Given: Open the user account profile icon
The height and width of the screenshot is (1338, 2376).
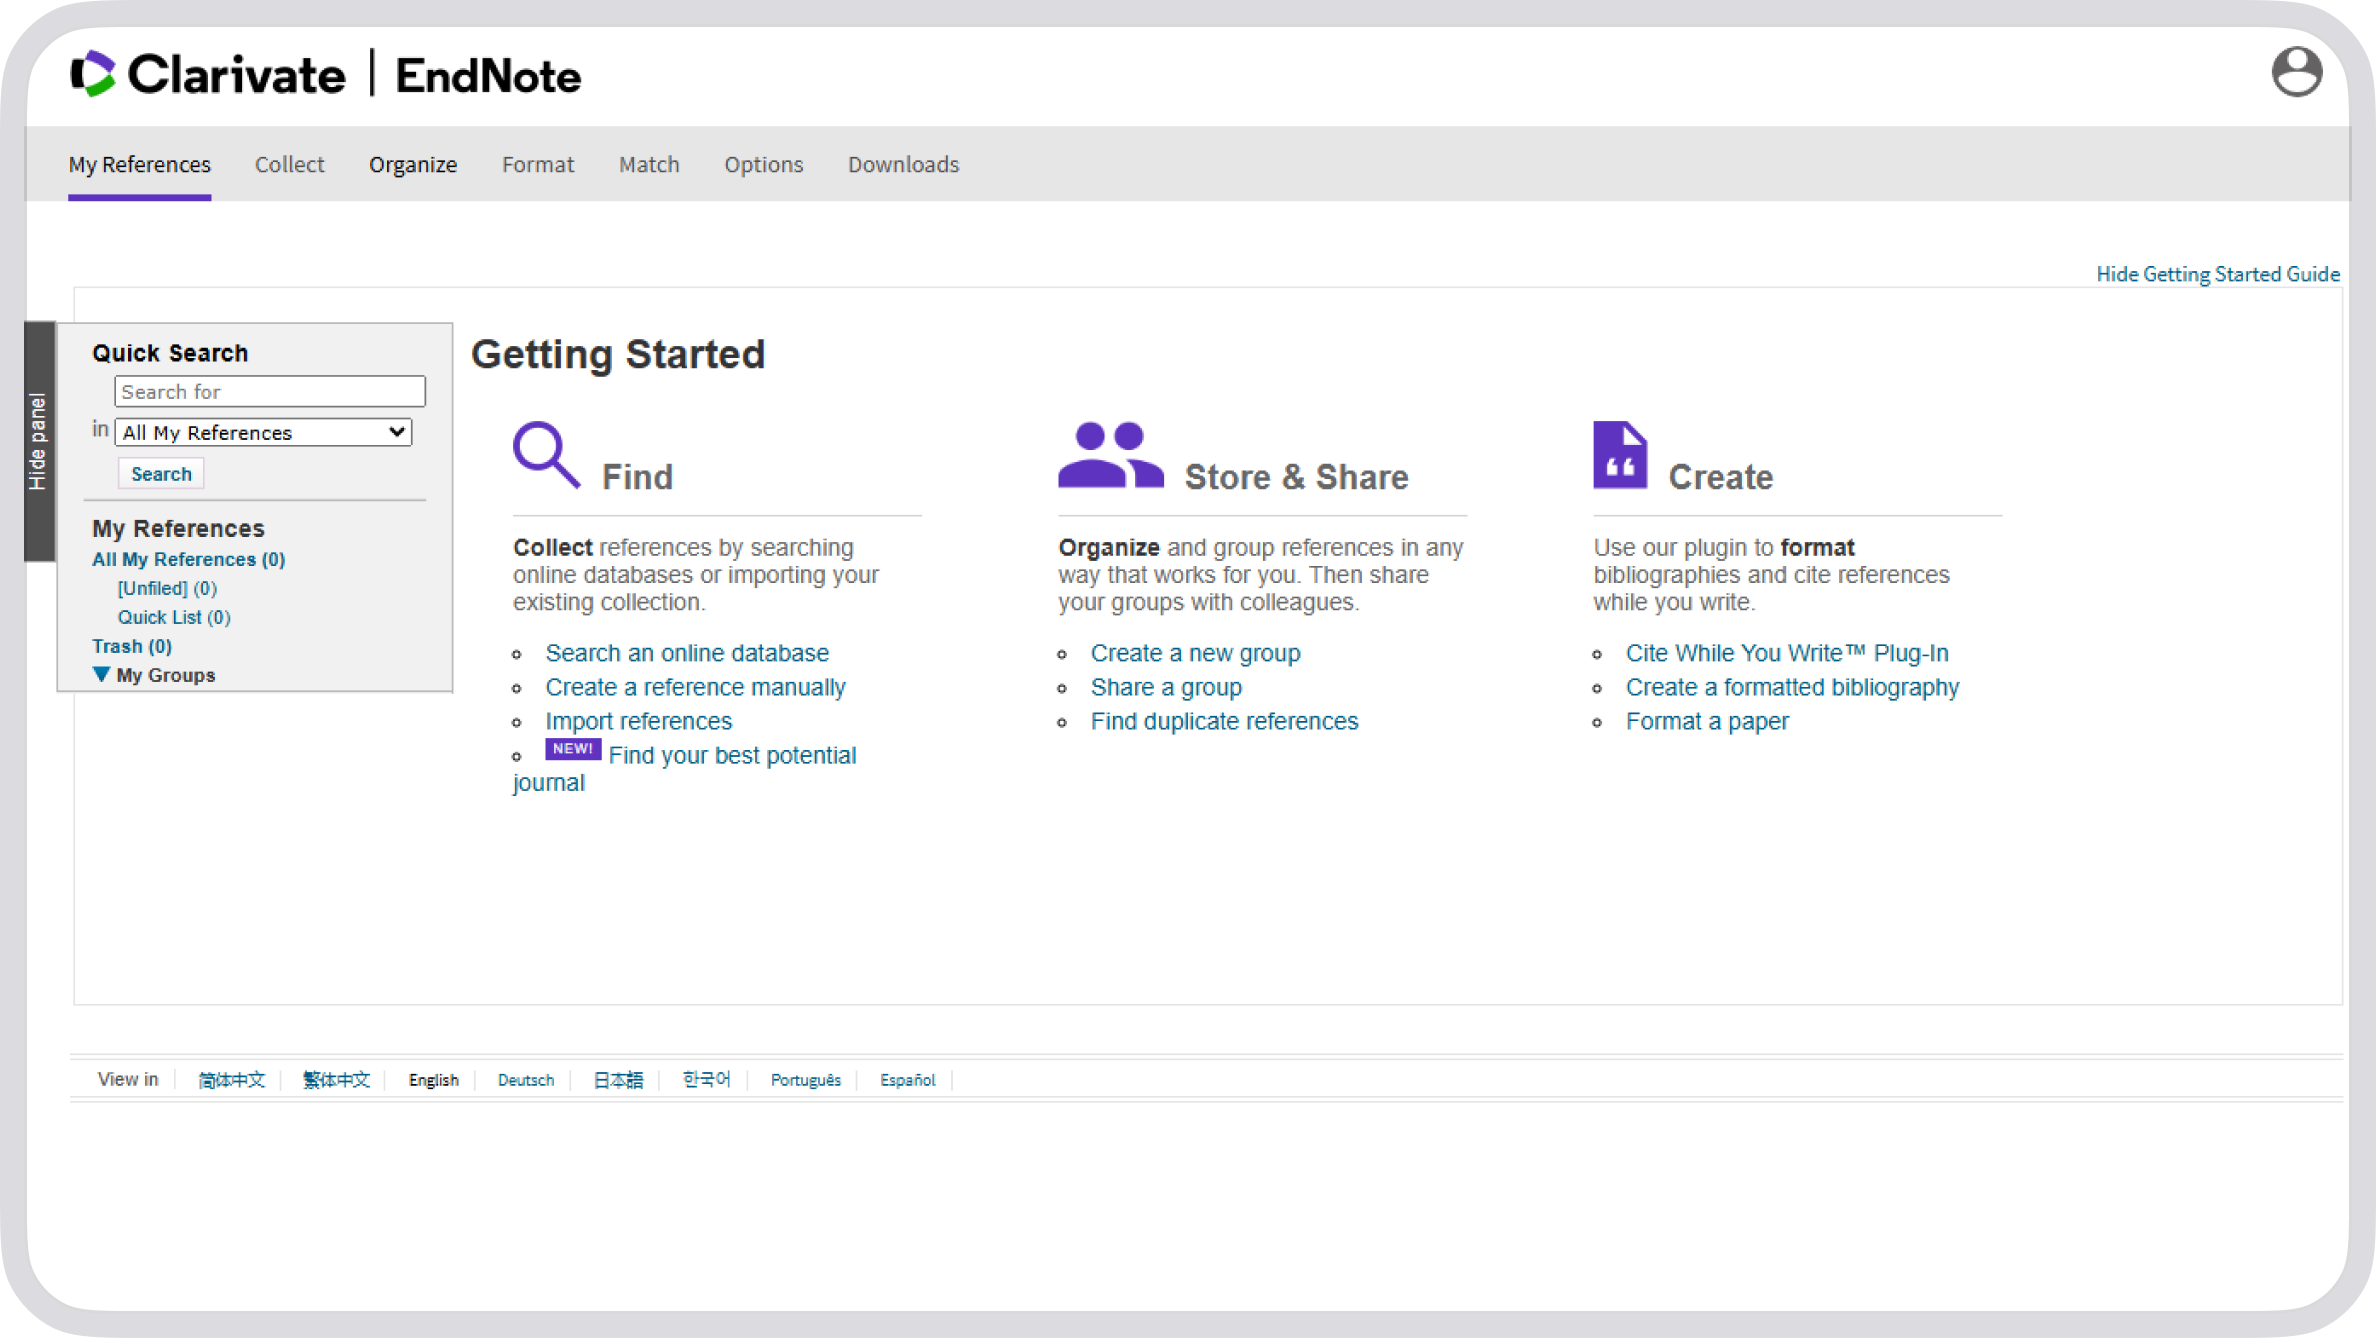Looking at the screenshot, I should pyautogui.click(x=2296, y=72).
